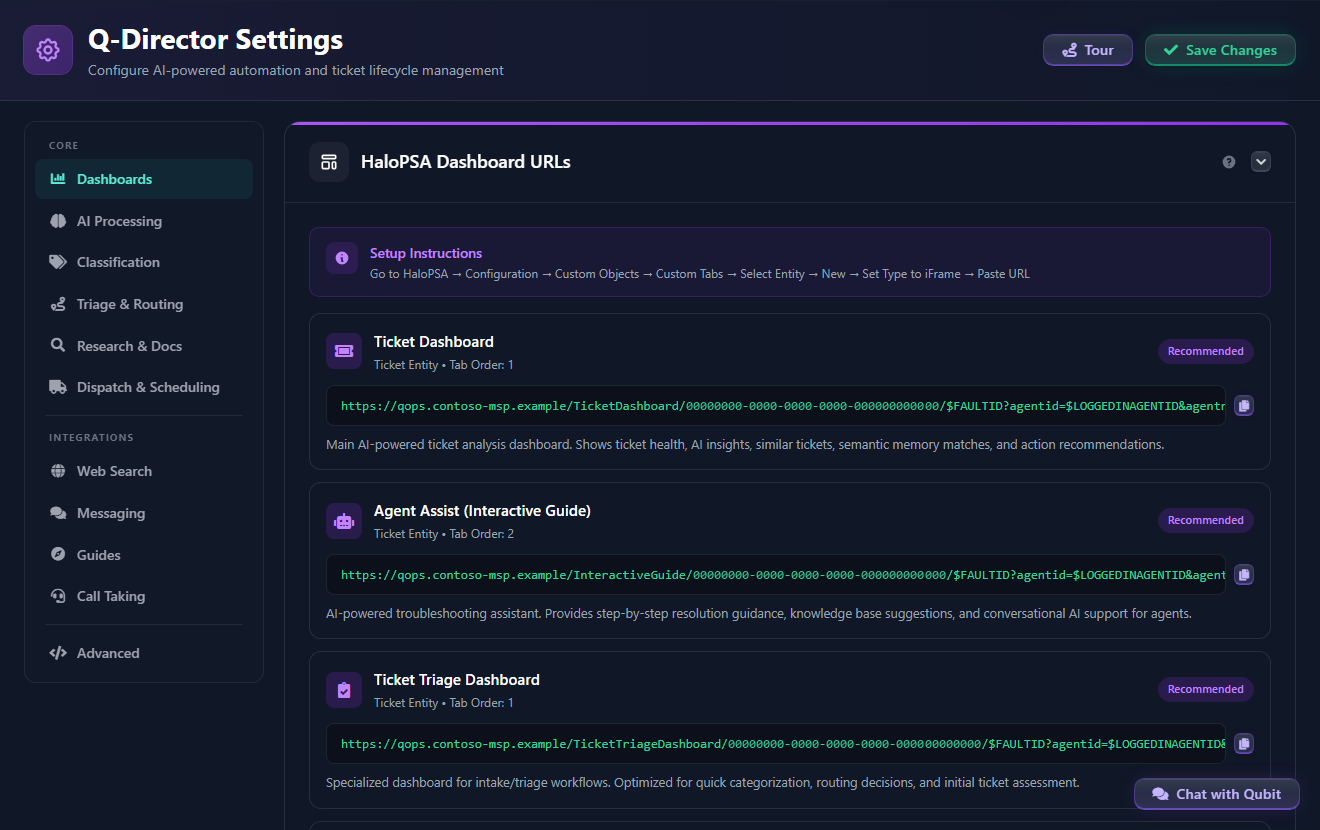Click the Setup Instructions heading
The image size is (1320, 830).
[426, 253]
